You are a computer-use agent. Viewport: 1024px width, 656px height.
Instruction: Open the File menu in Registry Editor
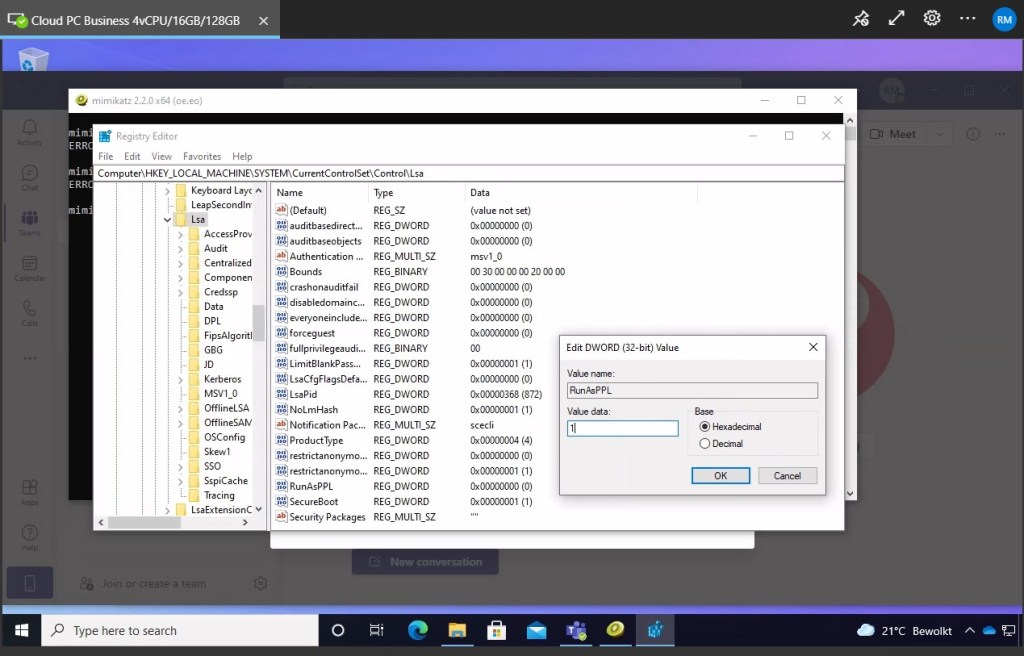(x=106, y=156)
